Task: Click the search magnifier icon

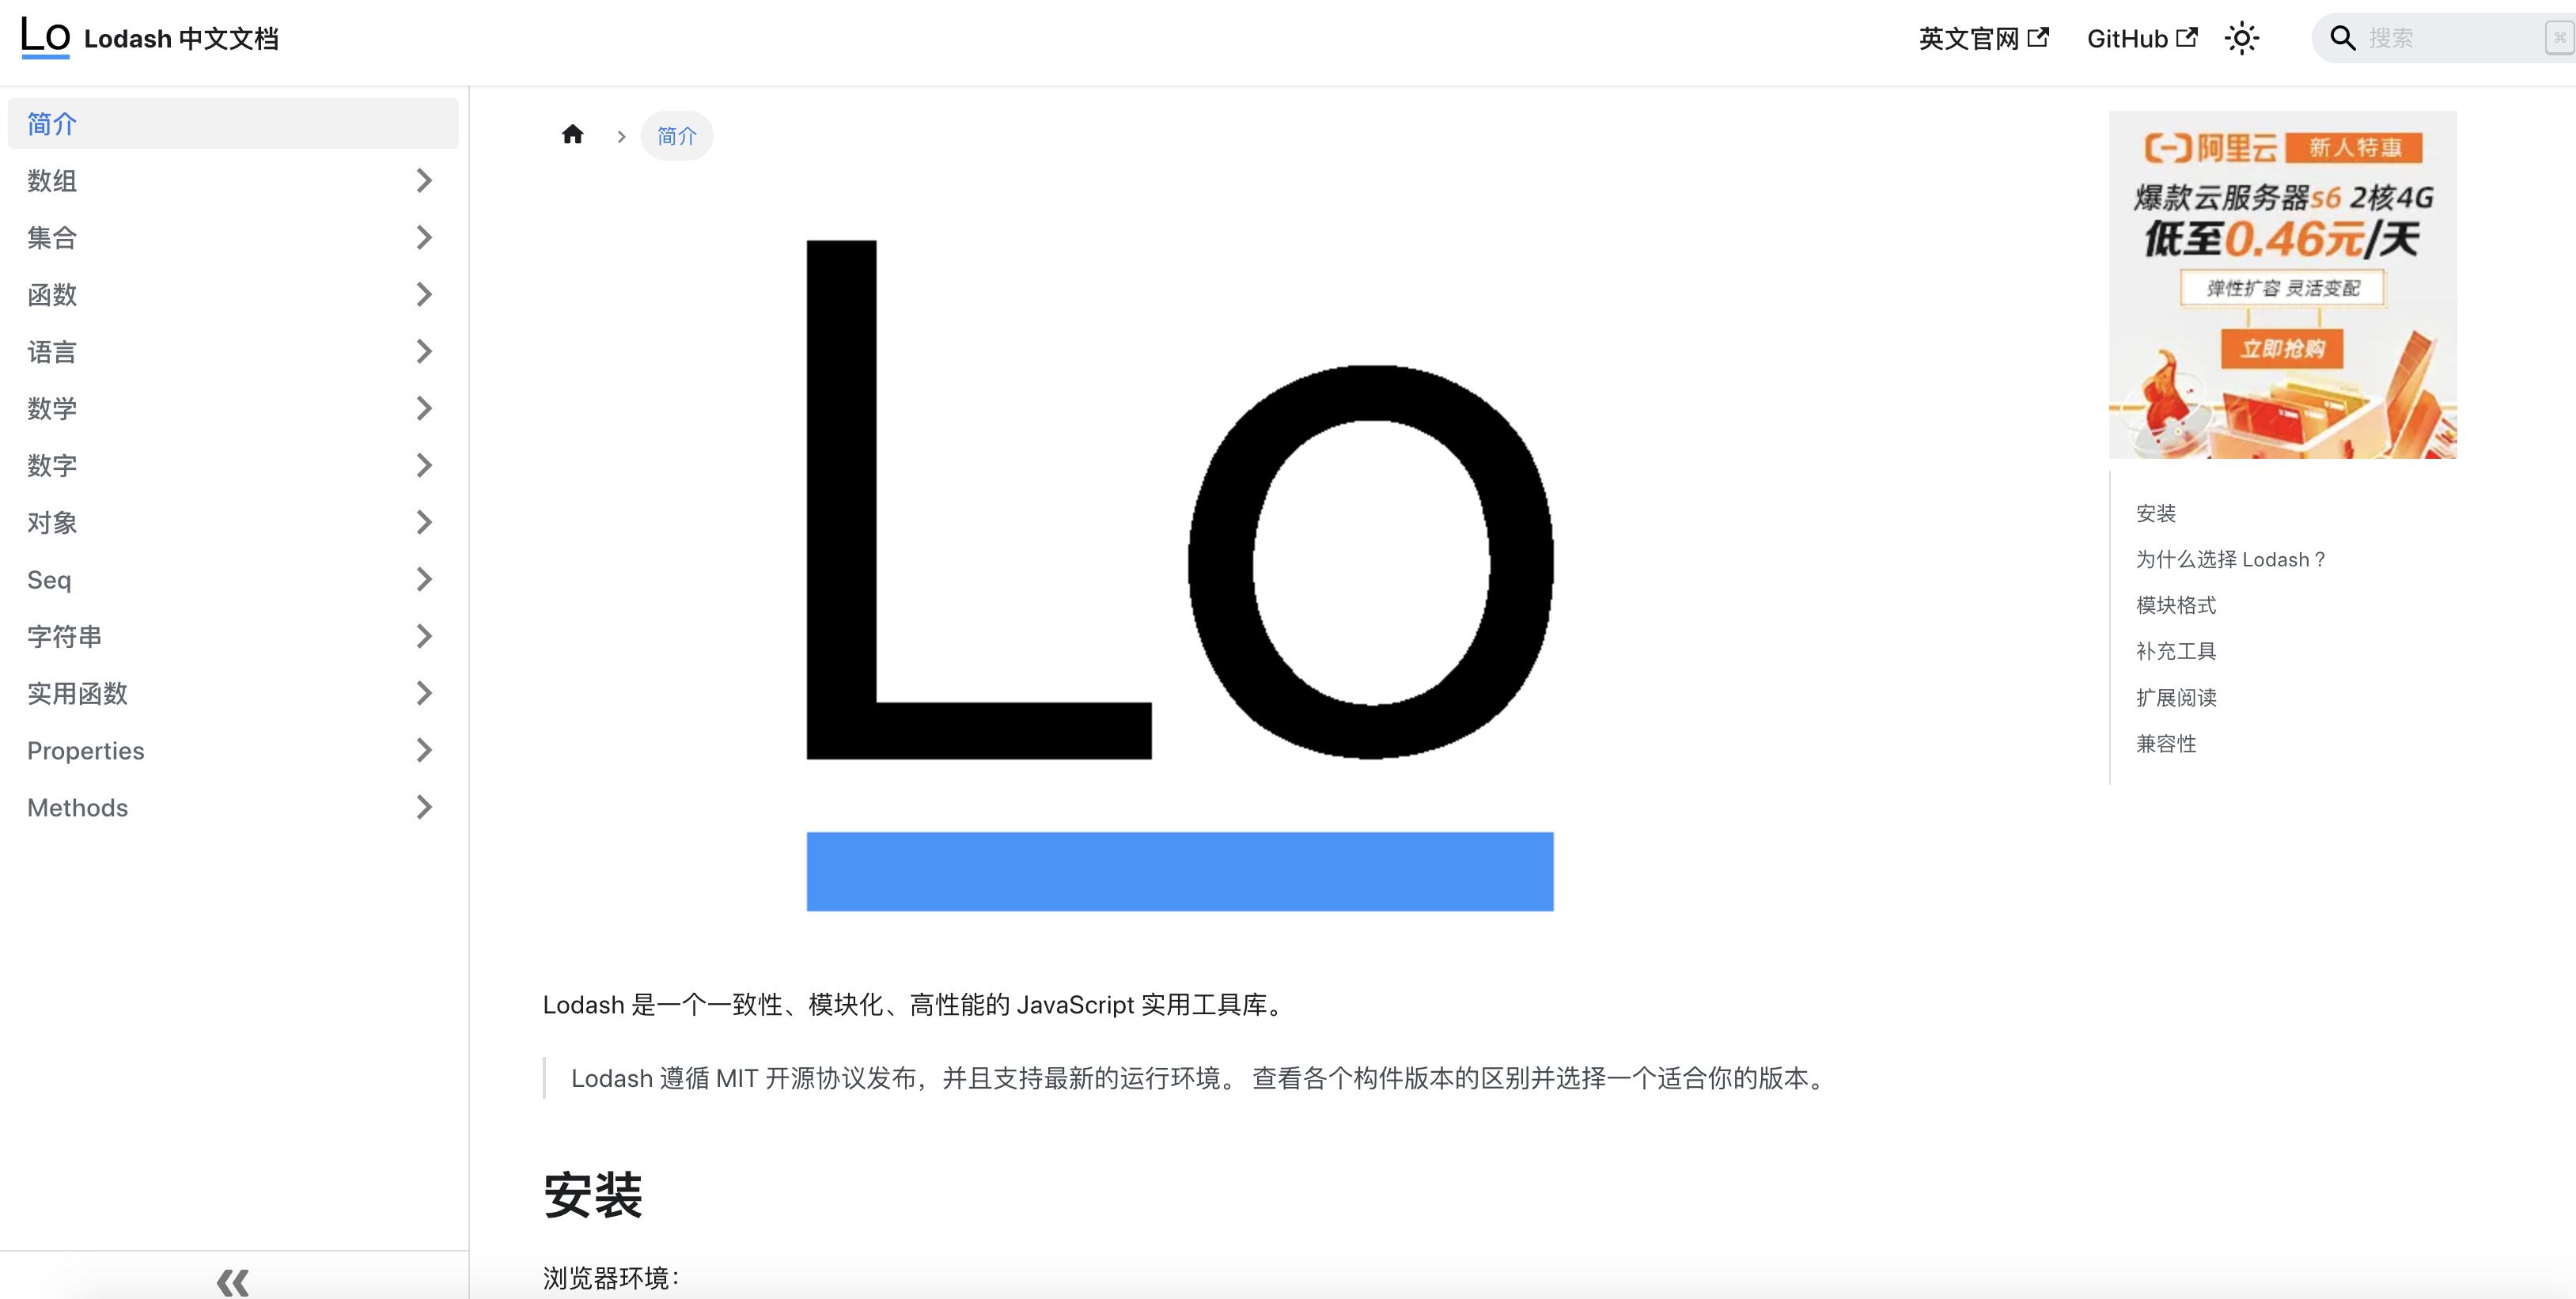Action: (2344, 38)
